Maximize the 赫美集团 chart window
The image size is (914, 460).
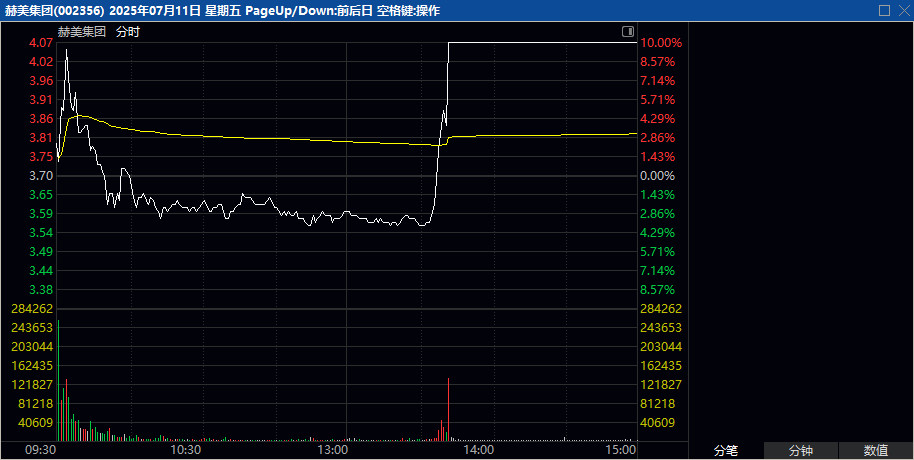(884, 10)
